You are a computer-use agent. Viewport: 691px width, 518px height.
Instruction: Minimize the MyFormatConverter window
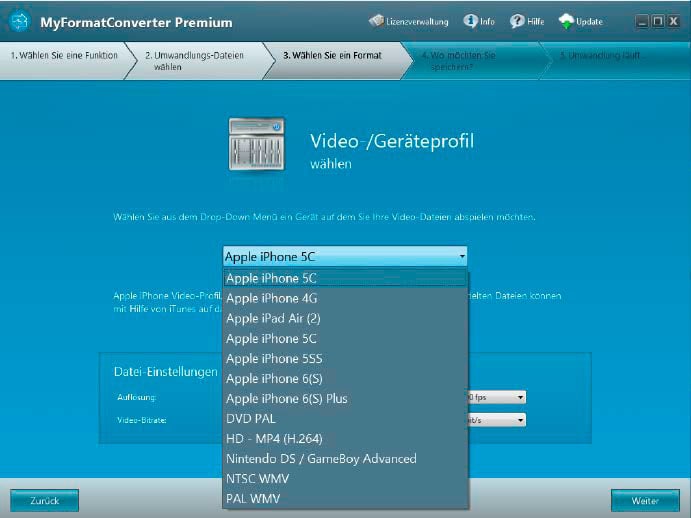pos(642,21)
